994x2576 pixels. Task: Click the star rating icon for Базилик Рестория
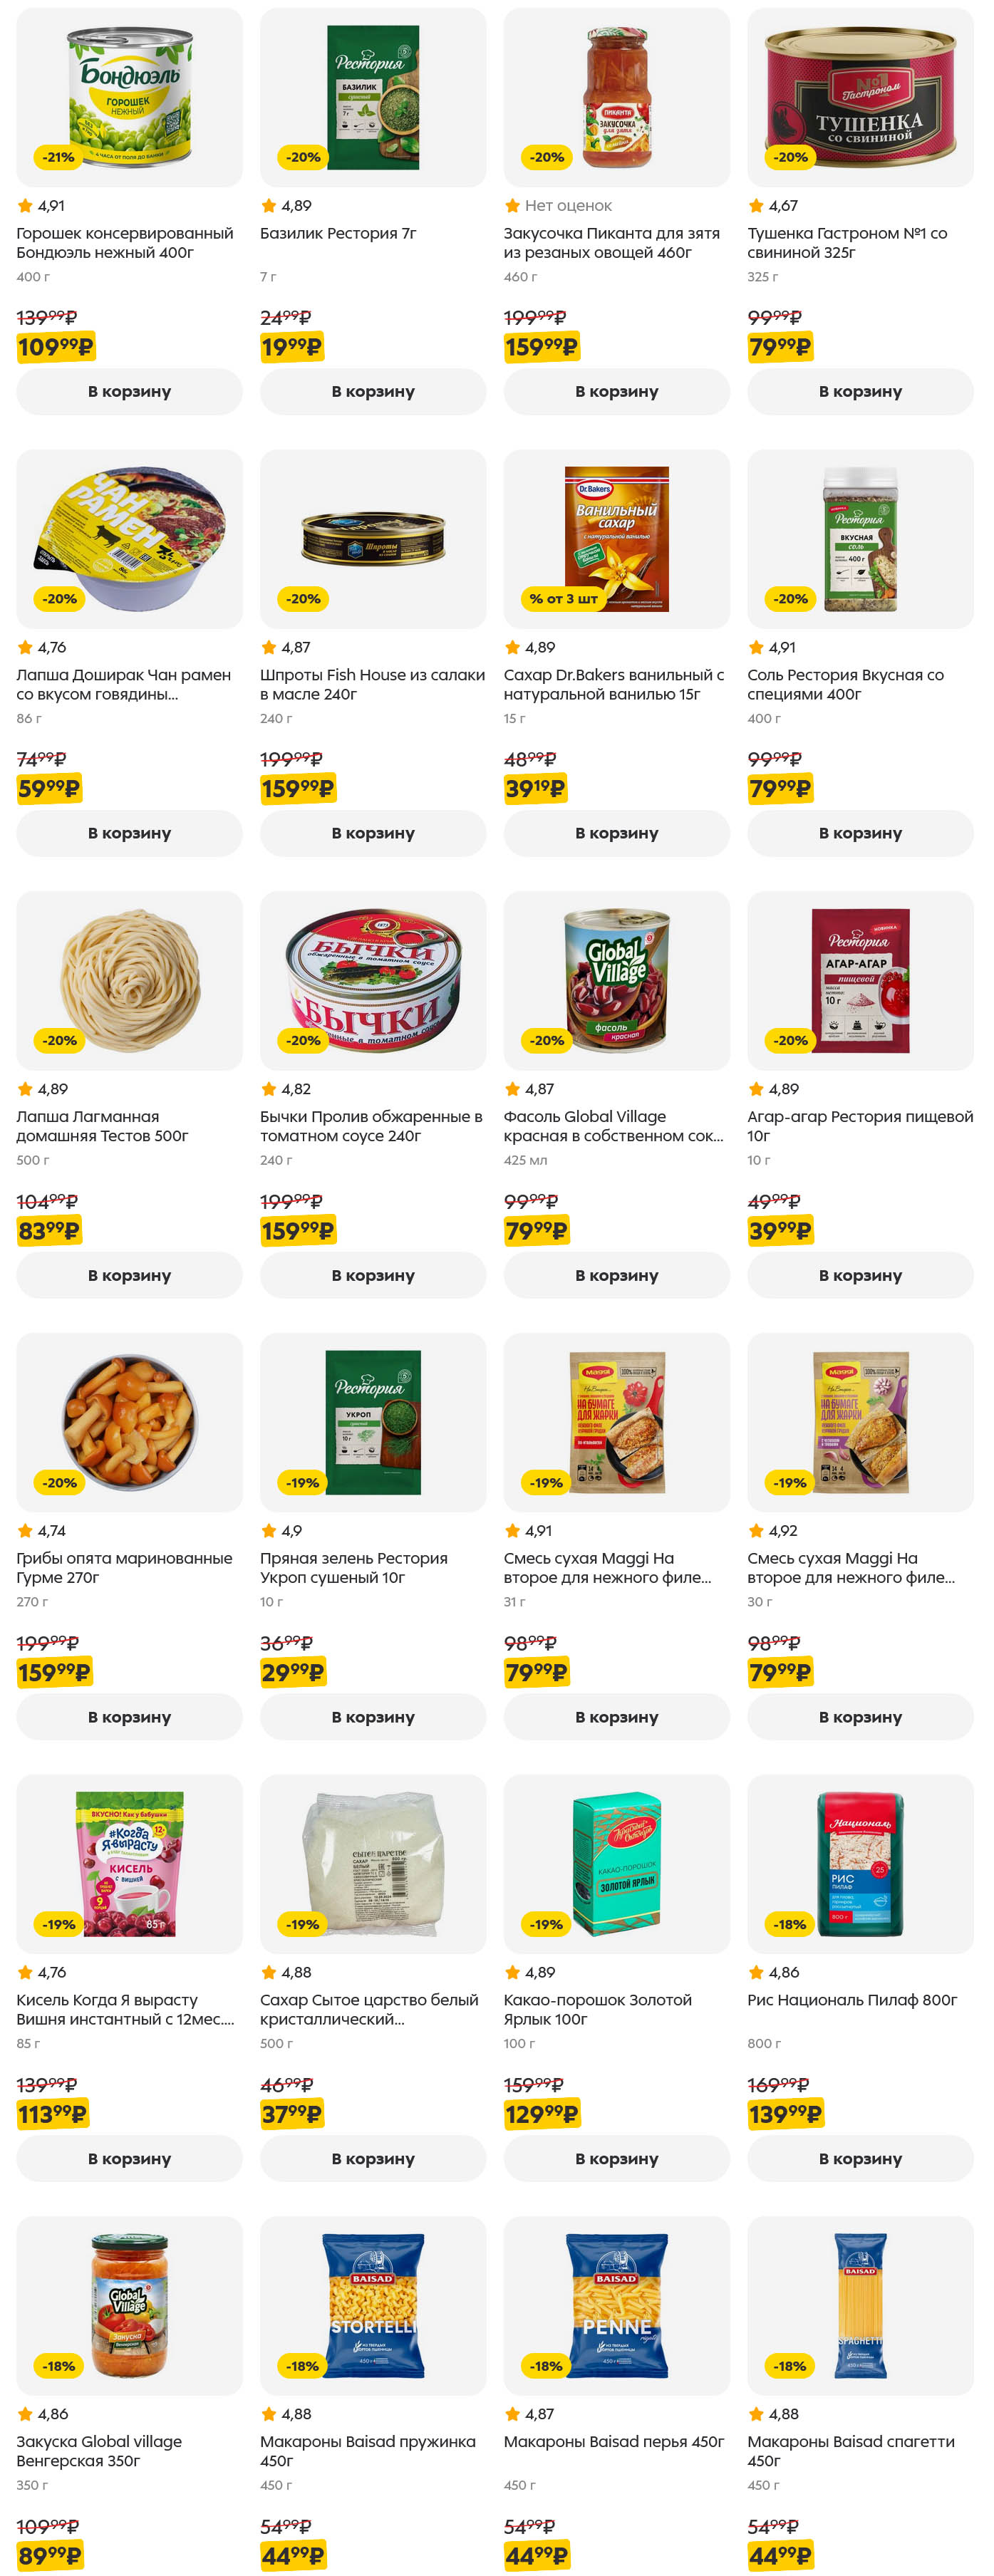pos(268,206)
